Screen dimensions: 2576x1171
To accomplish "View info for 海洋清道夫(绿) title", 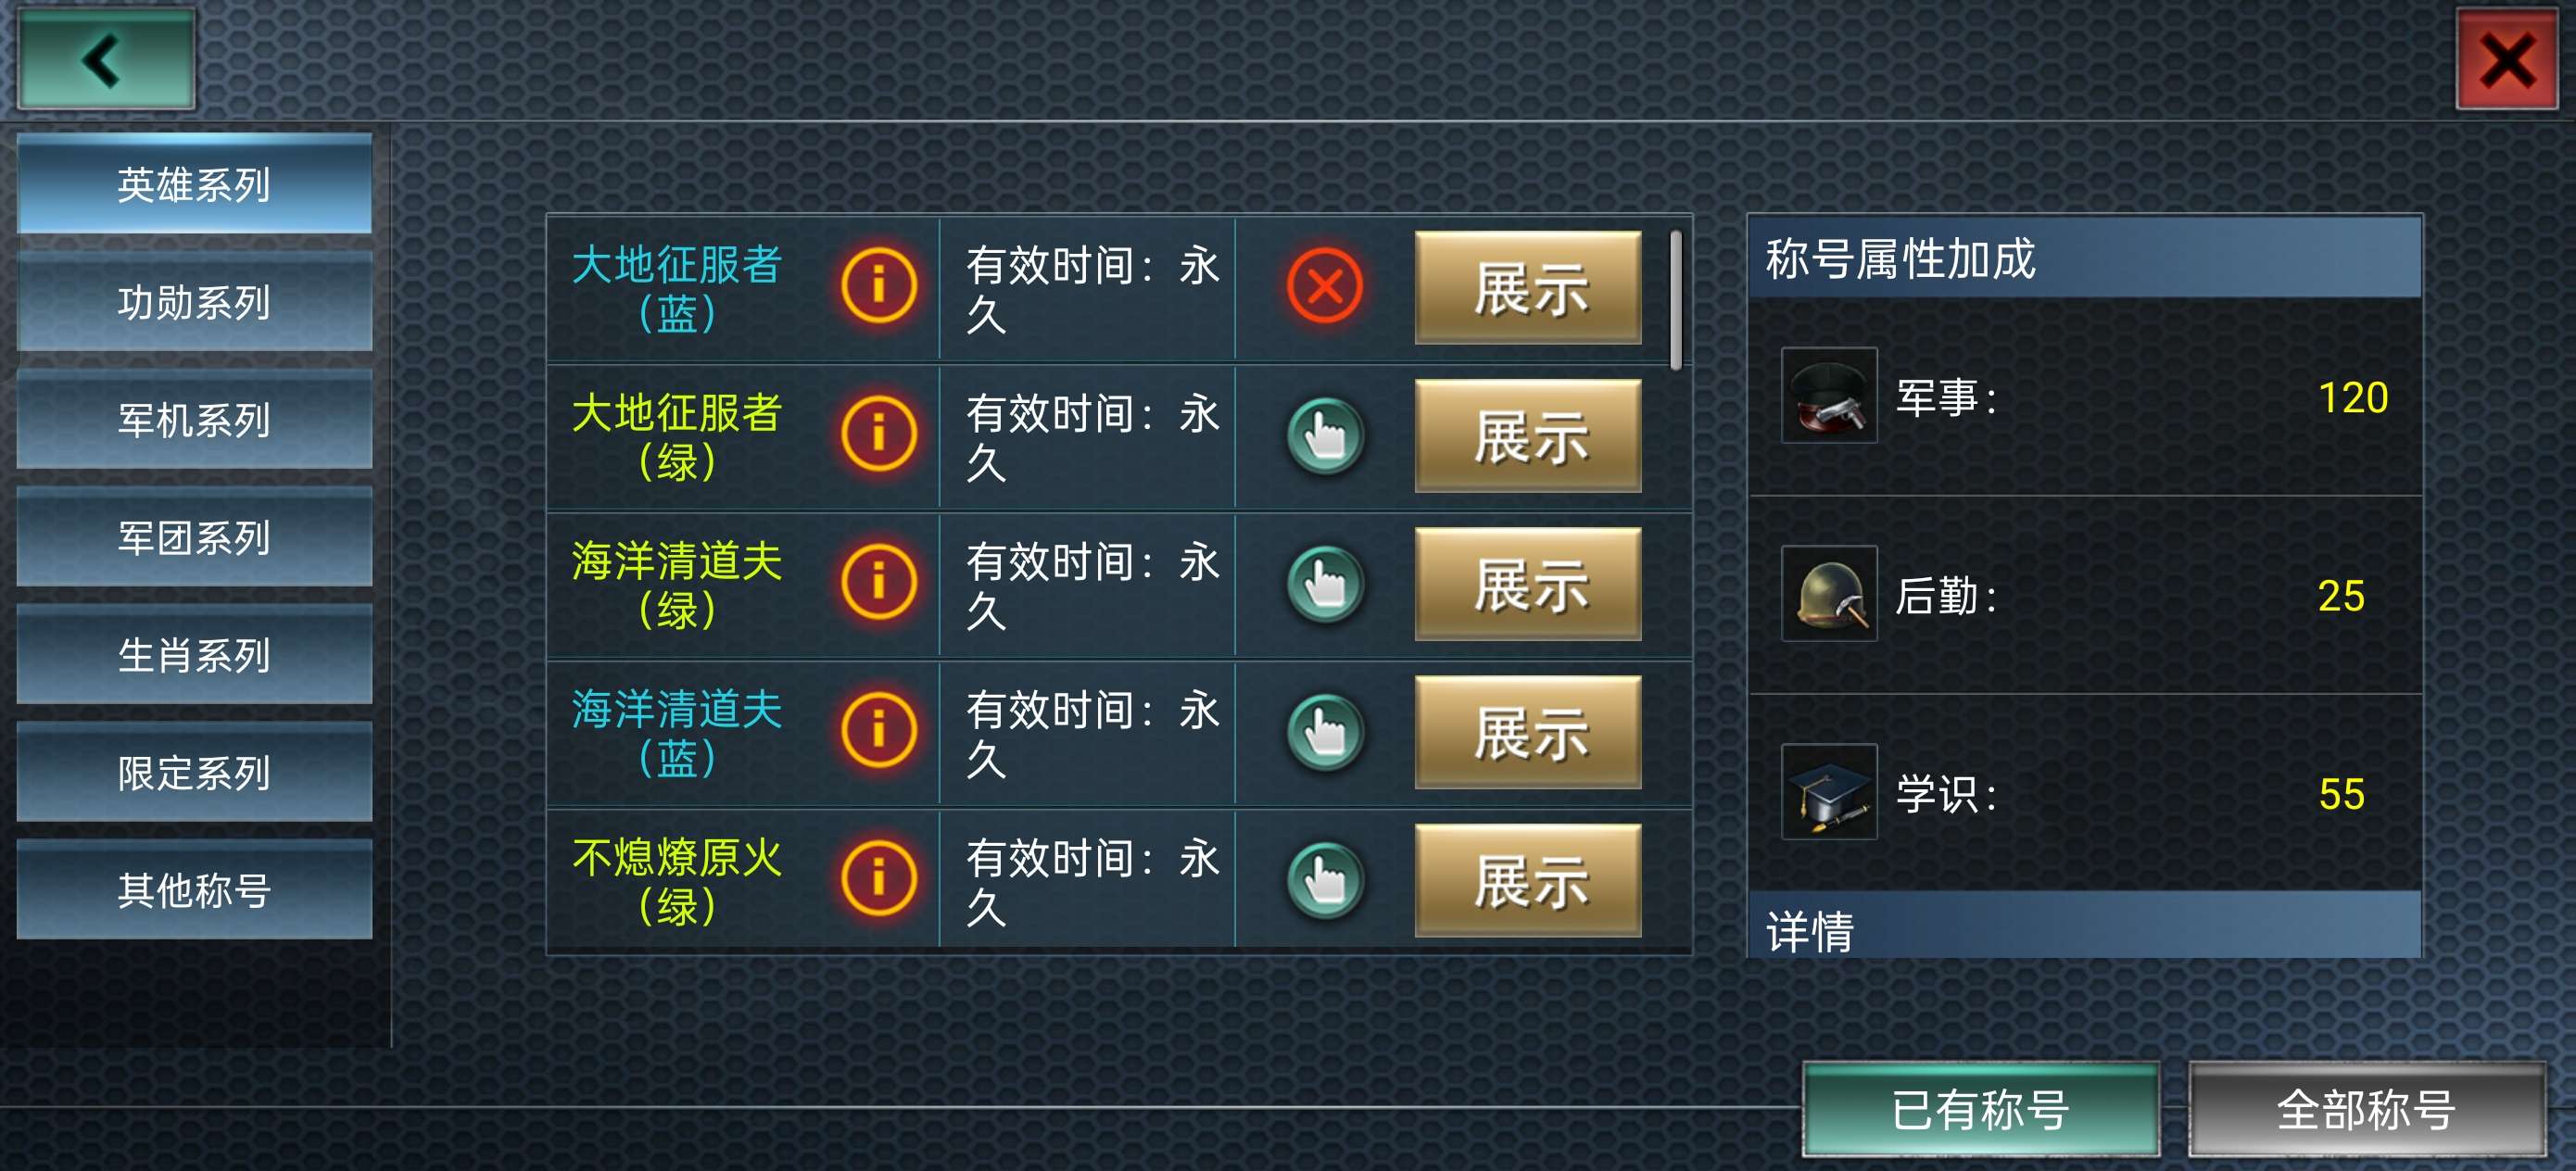I will tap(879, 583).
